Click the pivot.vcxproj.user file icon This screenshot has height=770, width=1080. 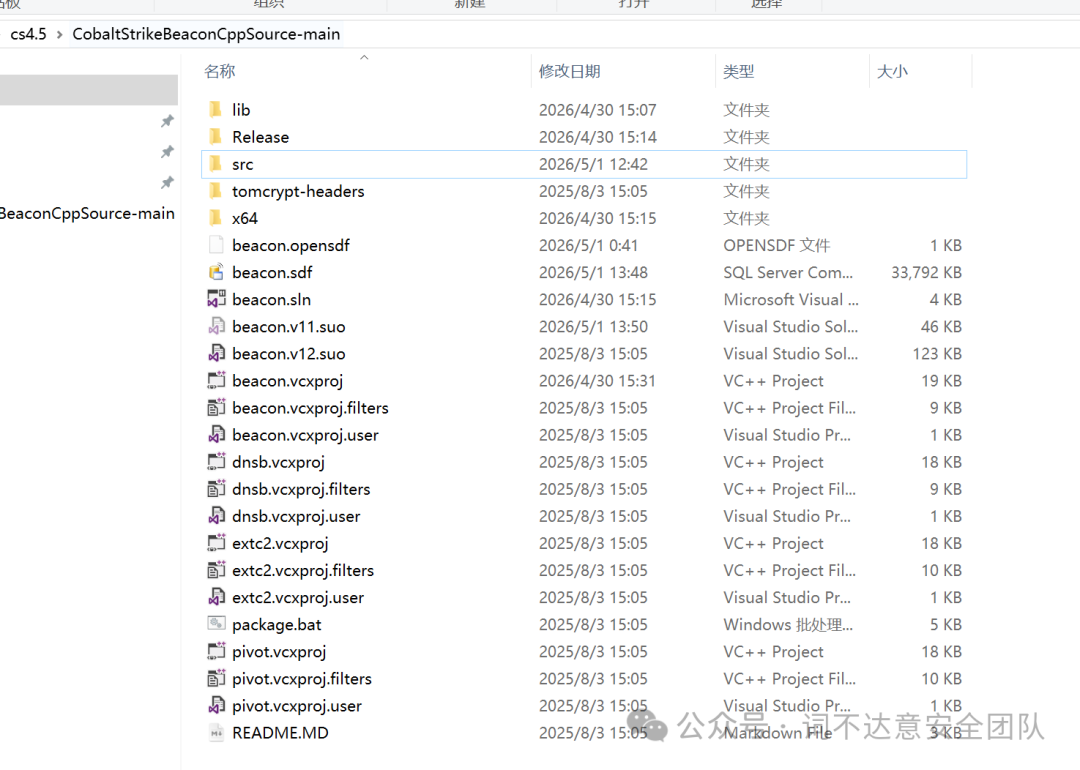click(216, 705)
